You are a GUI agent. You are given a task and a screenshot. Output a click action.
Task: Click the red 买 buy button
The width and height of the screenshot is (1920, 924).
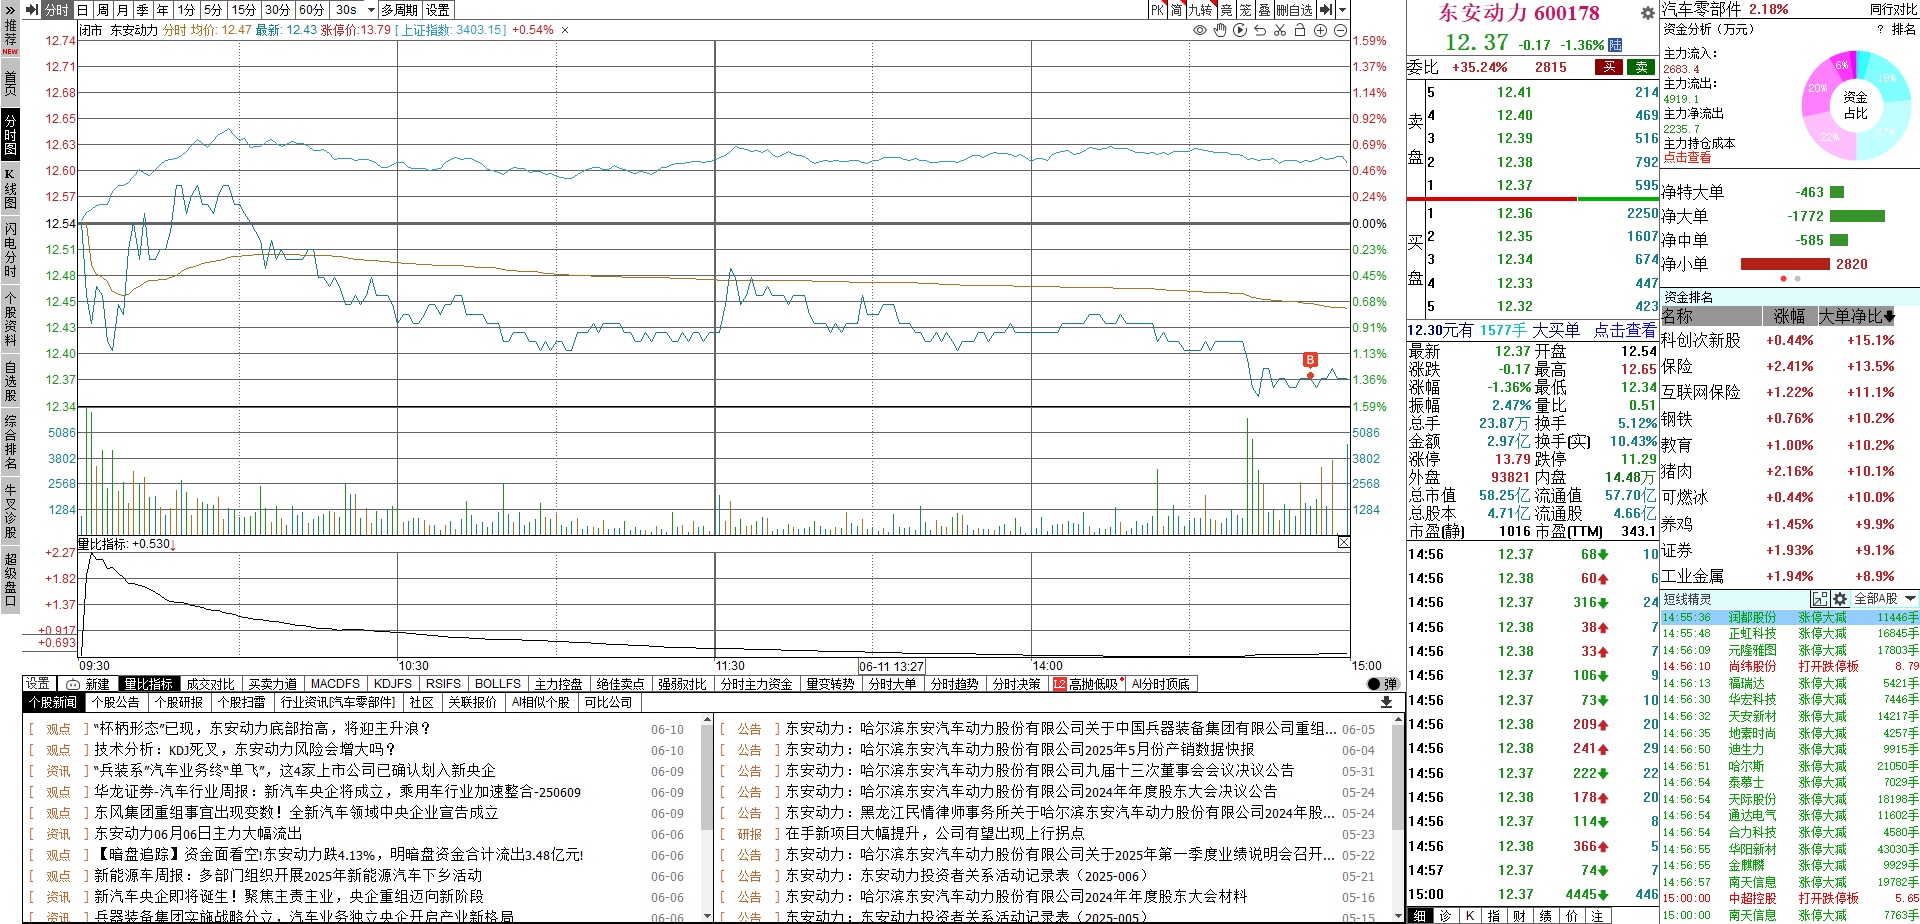pyautogui.click(x=1609, y=67)
